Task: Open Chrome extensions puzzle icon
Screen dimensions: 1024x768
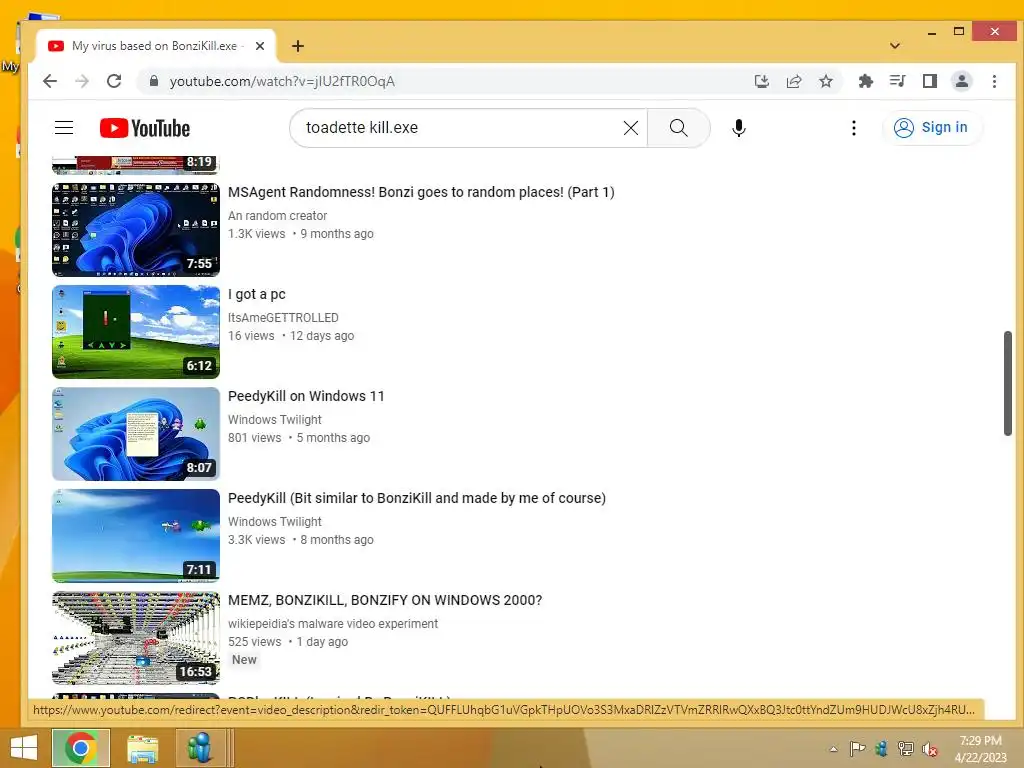Action: 865,81
